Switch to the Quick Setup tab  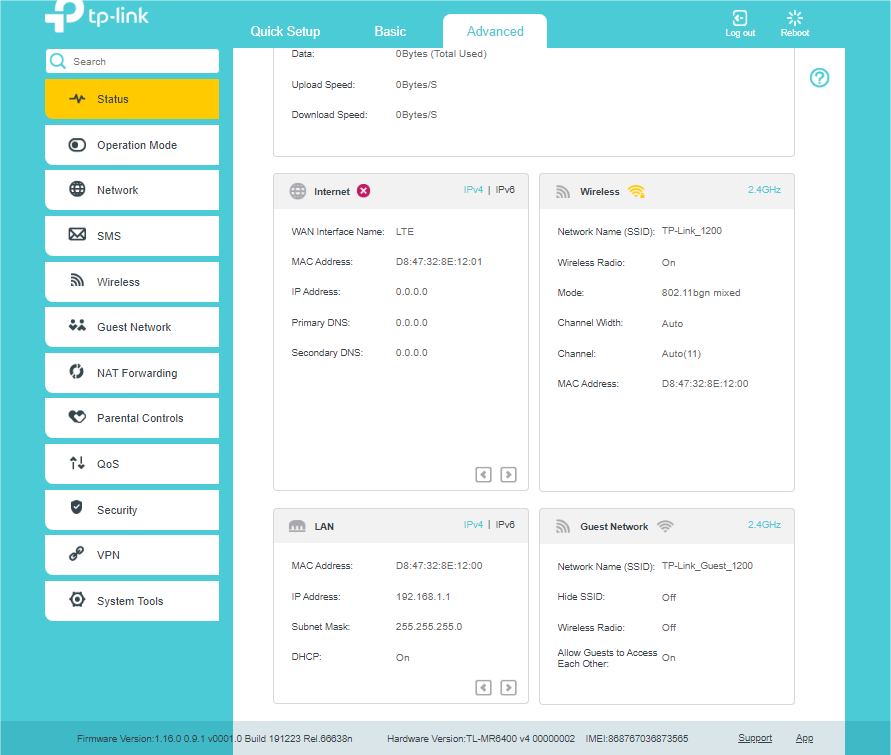point(285,31)
